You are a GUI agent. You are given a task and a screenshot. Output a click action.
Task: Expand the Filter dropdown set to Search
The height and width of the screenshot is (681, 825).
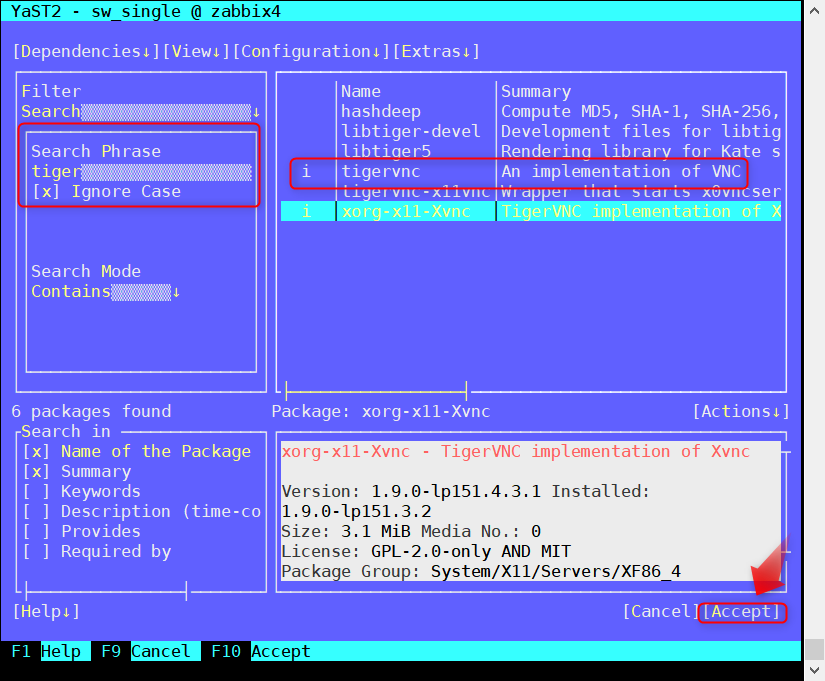click(140, 112)
